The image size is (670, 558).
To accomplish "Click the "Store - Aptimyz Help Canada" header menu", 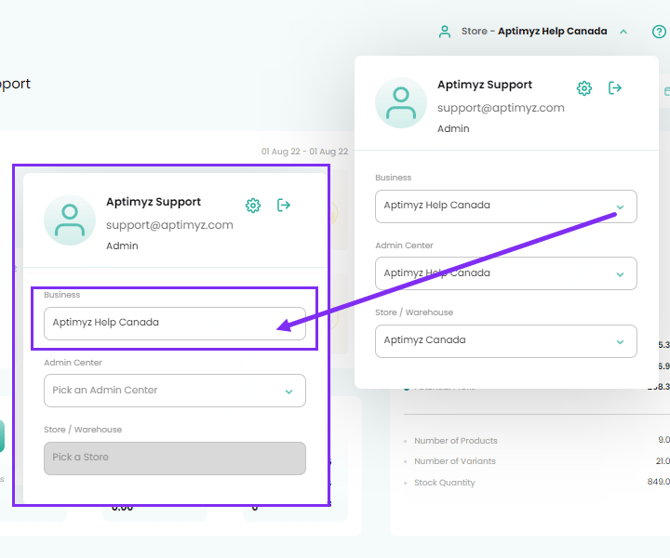I will point(533,32).
